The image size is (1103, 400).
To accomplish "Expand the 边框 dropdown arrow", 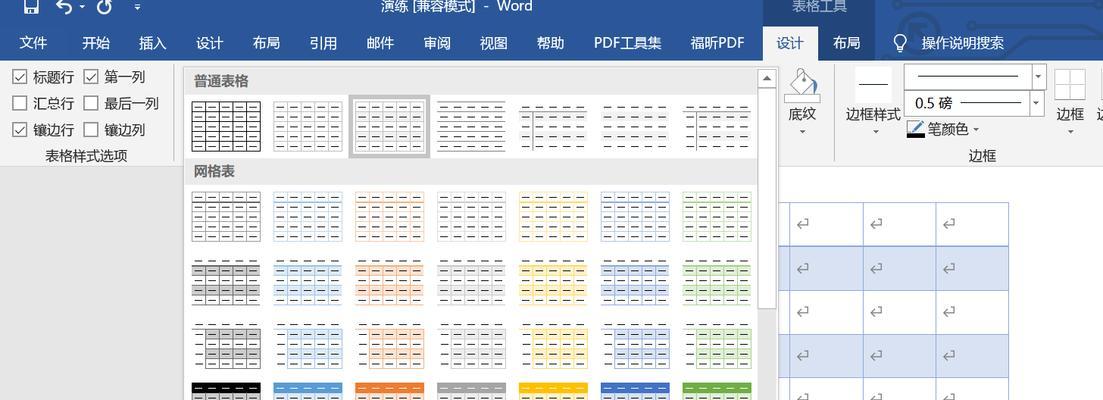I will pyautogui.click(x=1070, y=131).
